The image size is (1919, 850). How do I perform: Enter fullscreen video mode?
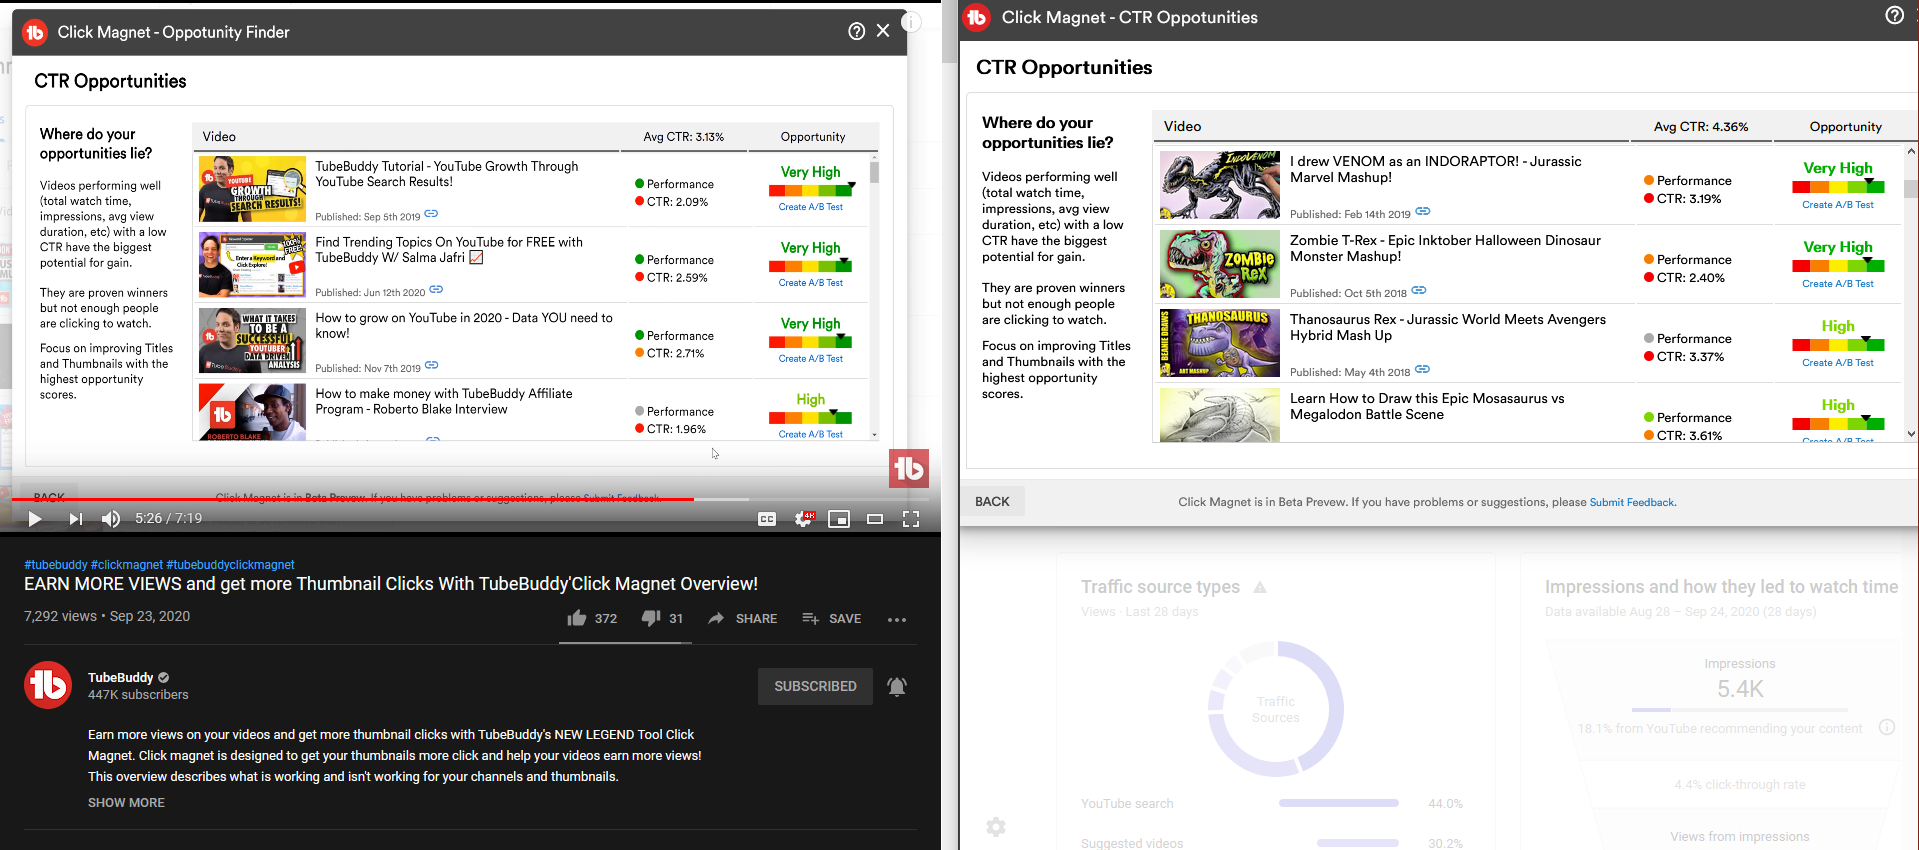pos(911,518)
